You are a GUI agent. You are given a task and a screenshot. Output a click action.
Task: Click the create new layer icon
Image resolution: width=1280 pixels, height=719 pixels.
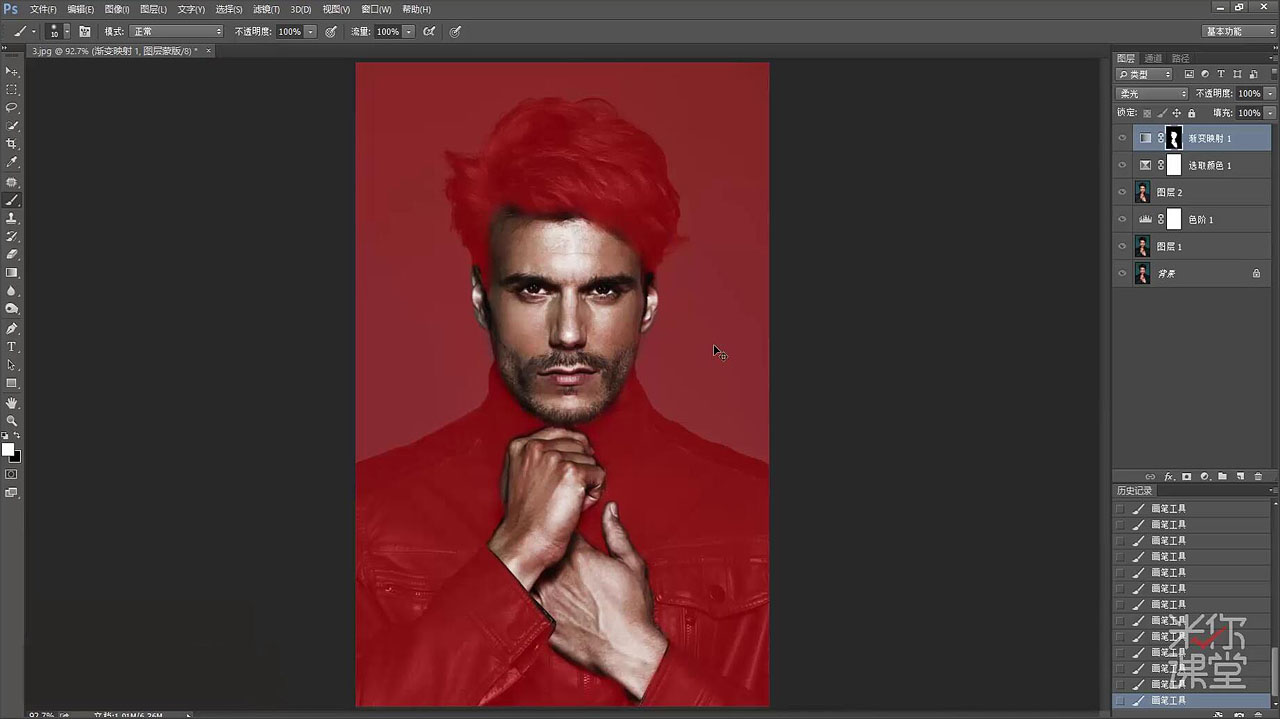(1240, 477)
